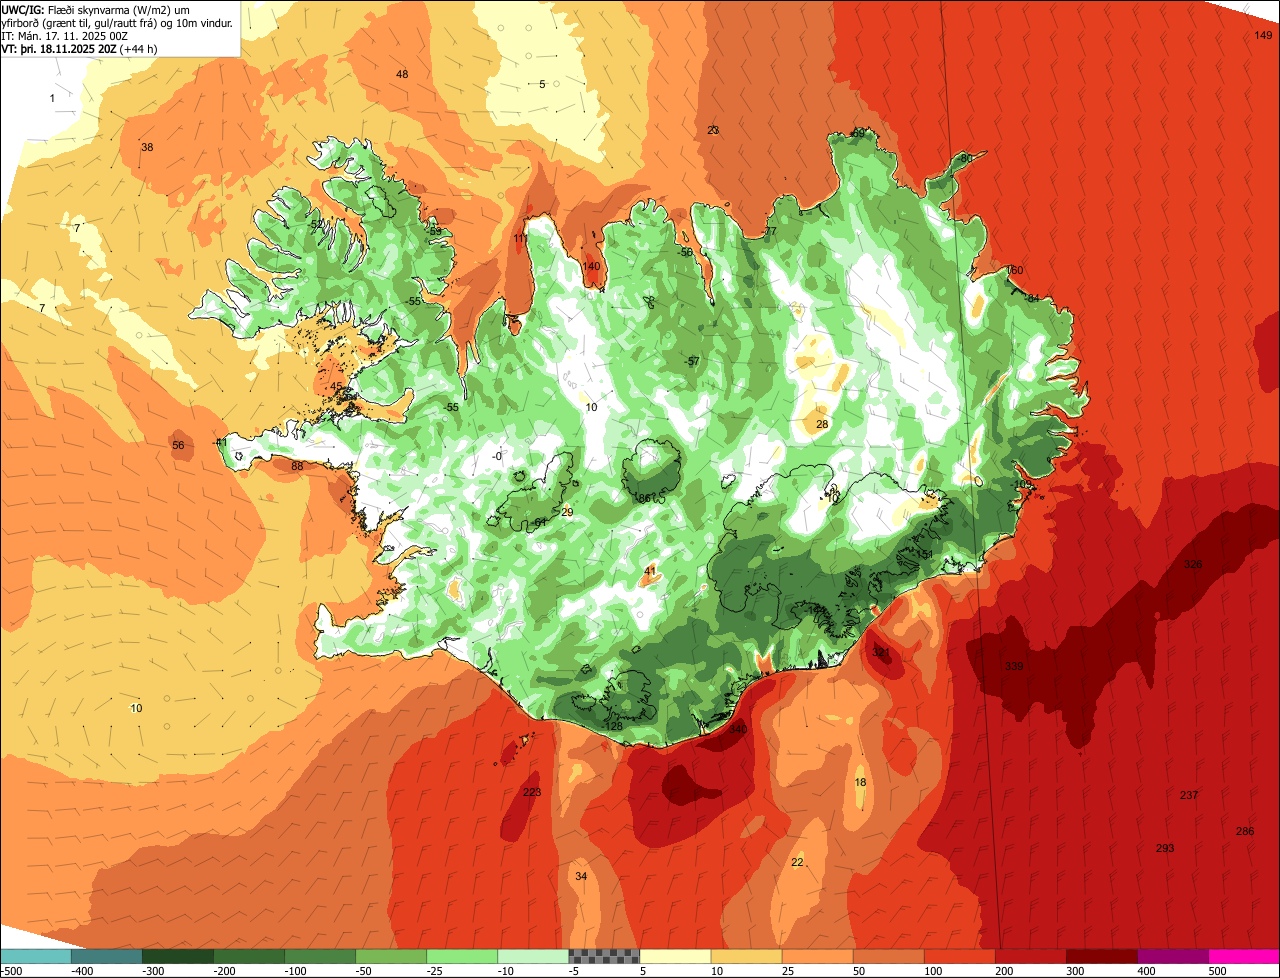The image size is (1280, 978).
Task: Click the orange 50 to 100 legend swatch
Action: [x=887, y=956]
